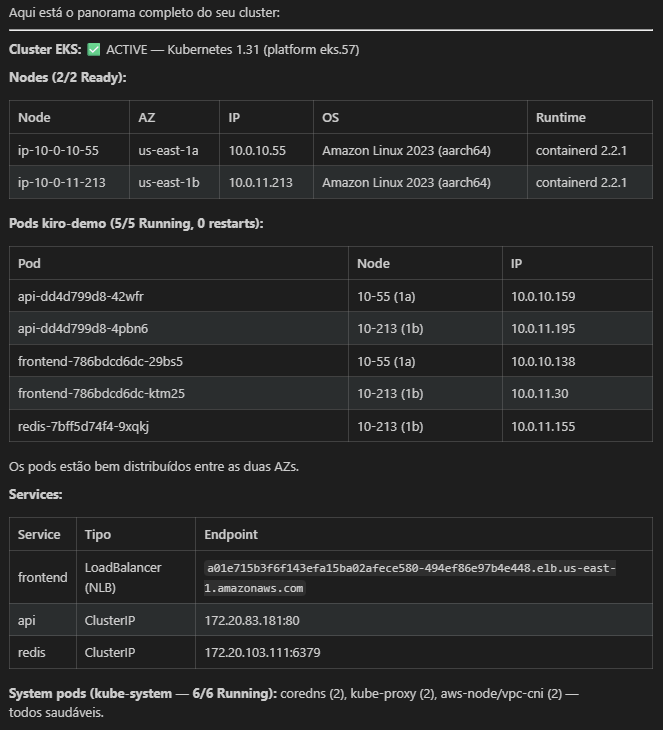Click the ip-10-0-10-55 node name cell
Screen dimensions: 663x730
coord(58,150)
